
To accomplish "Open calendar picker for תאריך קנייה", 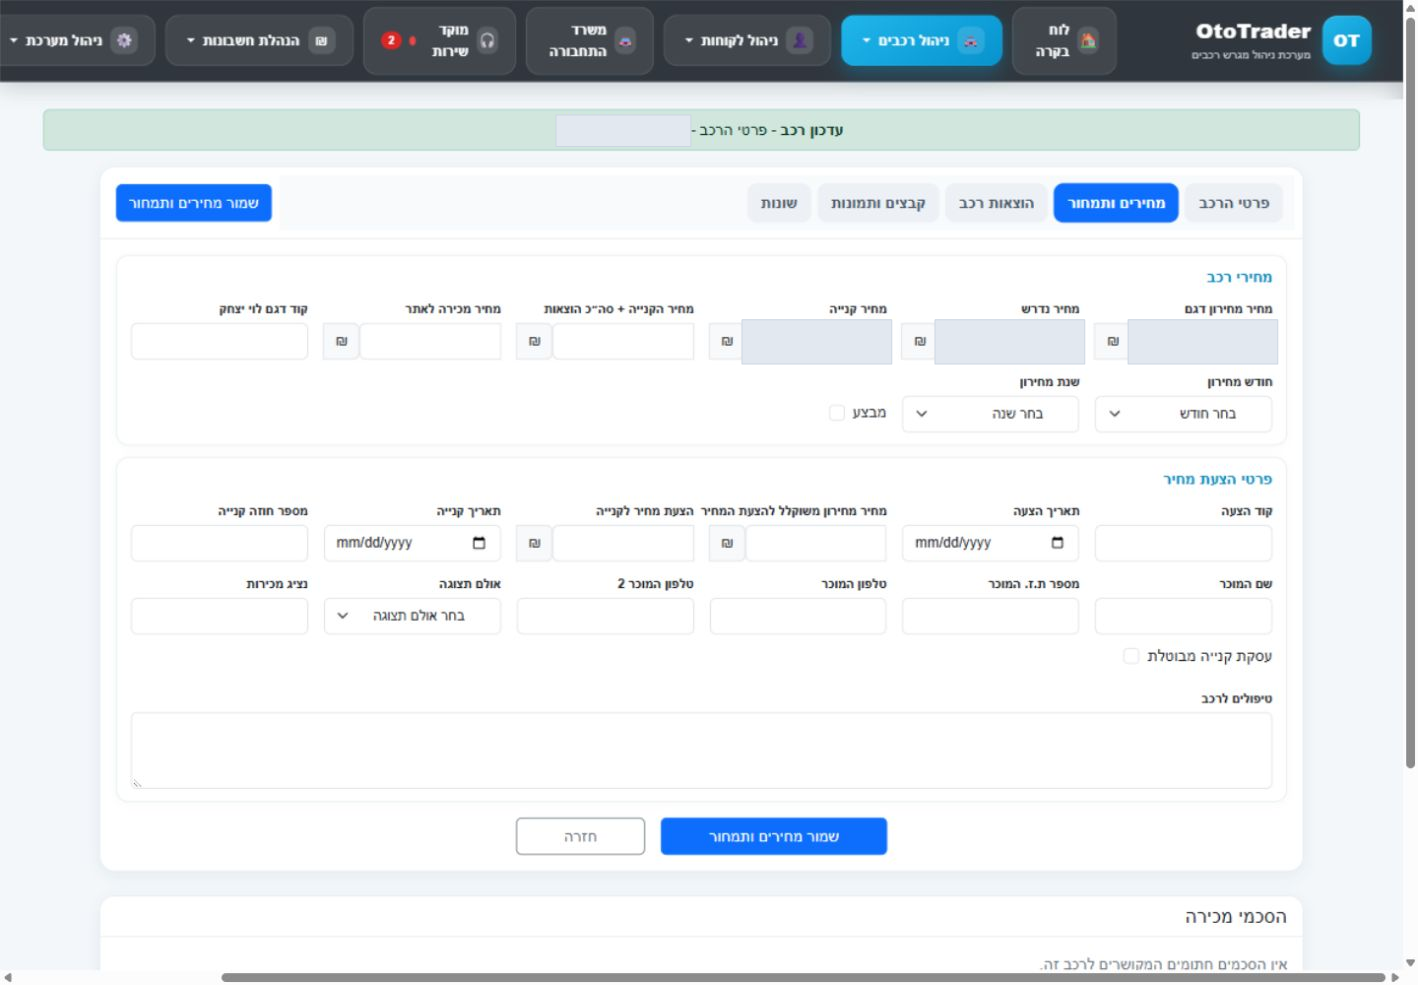I will 479,543.
